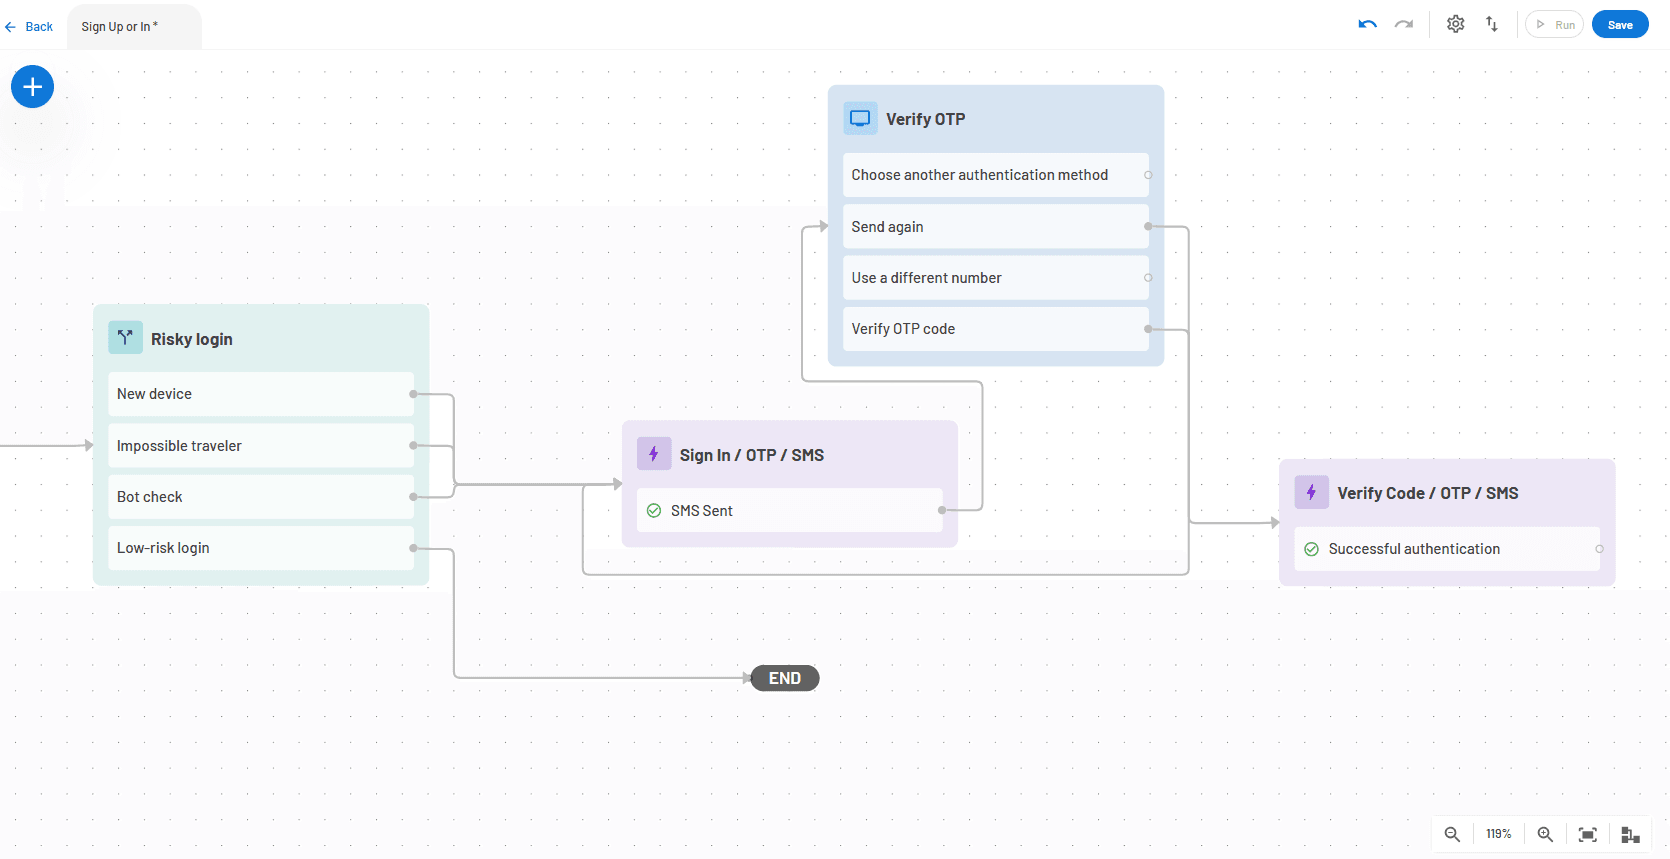Screen dimensions: 1670x859
Task: Click the 119% zoom level indicator
Action: pos(1498,834)
